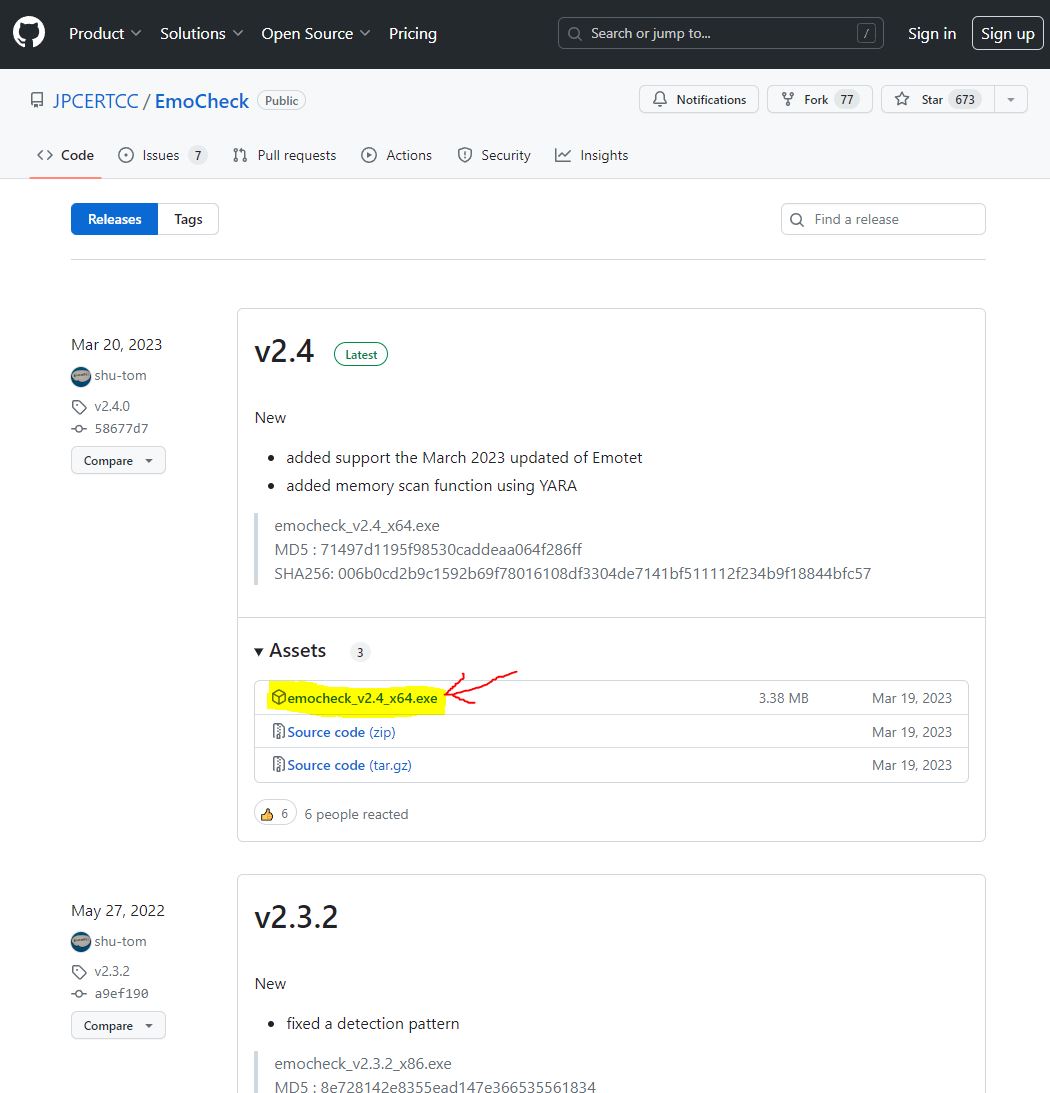Open the EmoCheck repository link
1050x1093 pixels.
tap(201, 101)
